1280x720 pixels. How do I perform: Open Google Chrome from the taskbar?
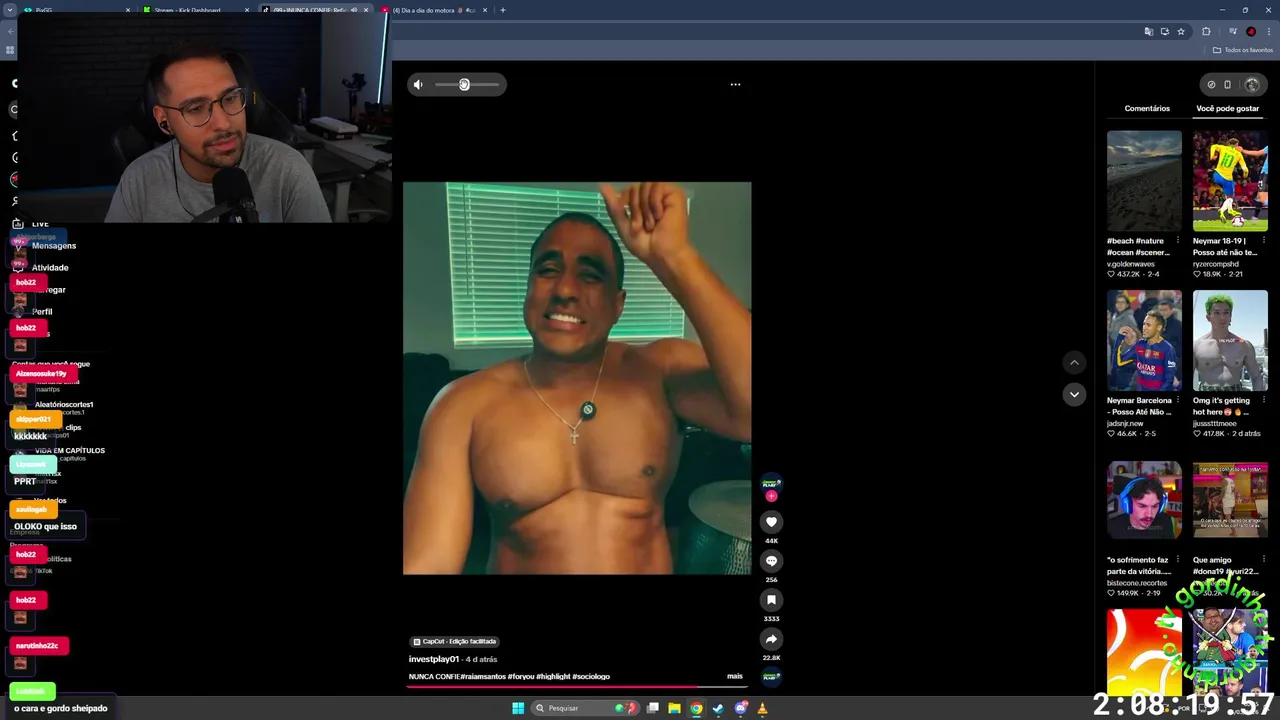pos(696,708)
